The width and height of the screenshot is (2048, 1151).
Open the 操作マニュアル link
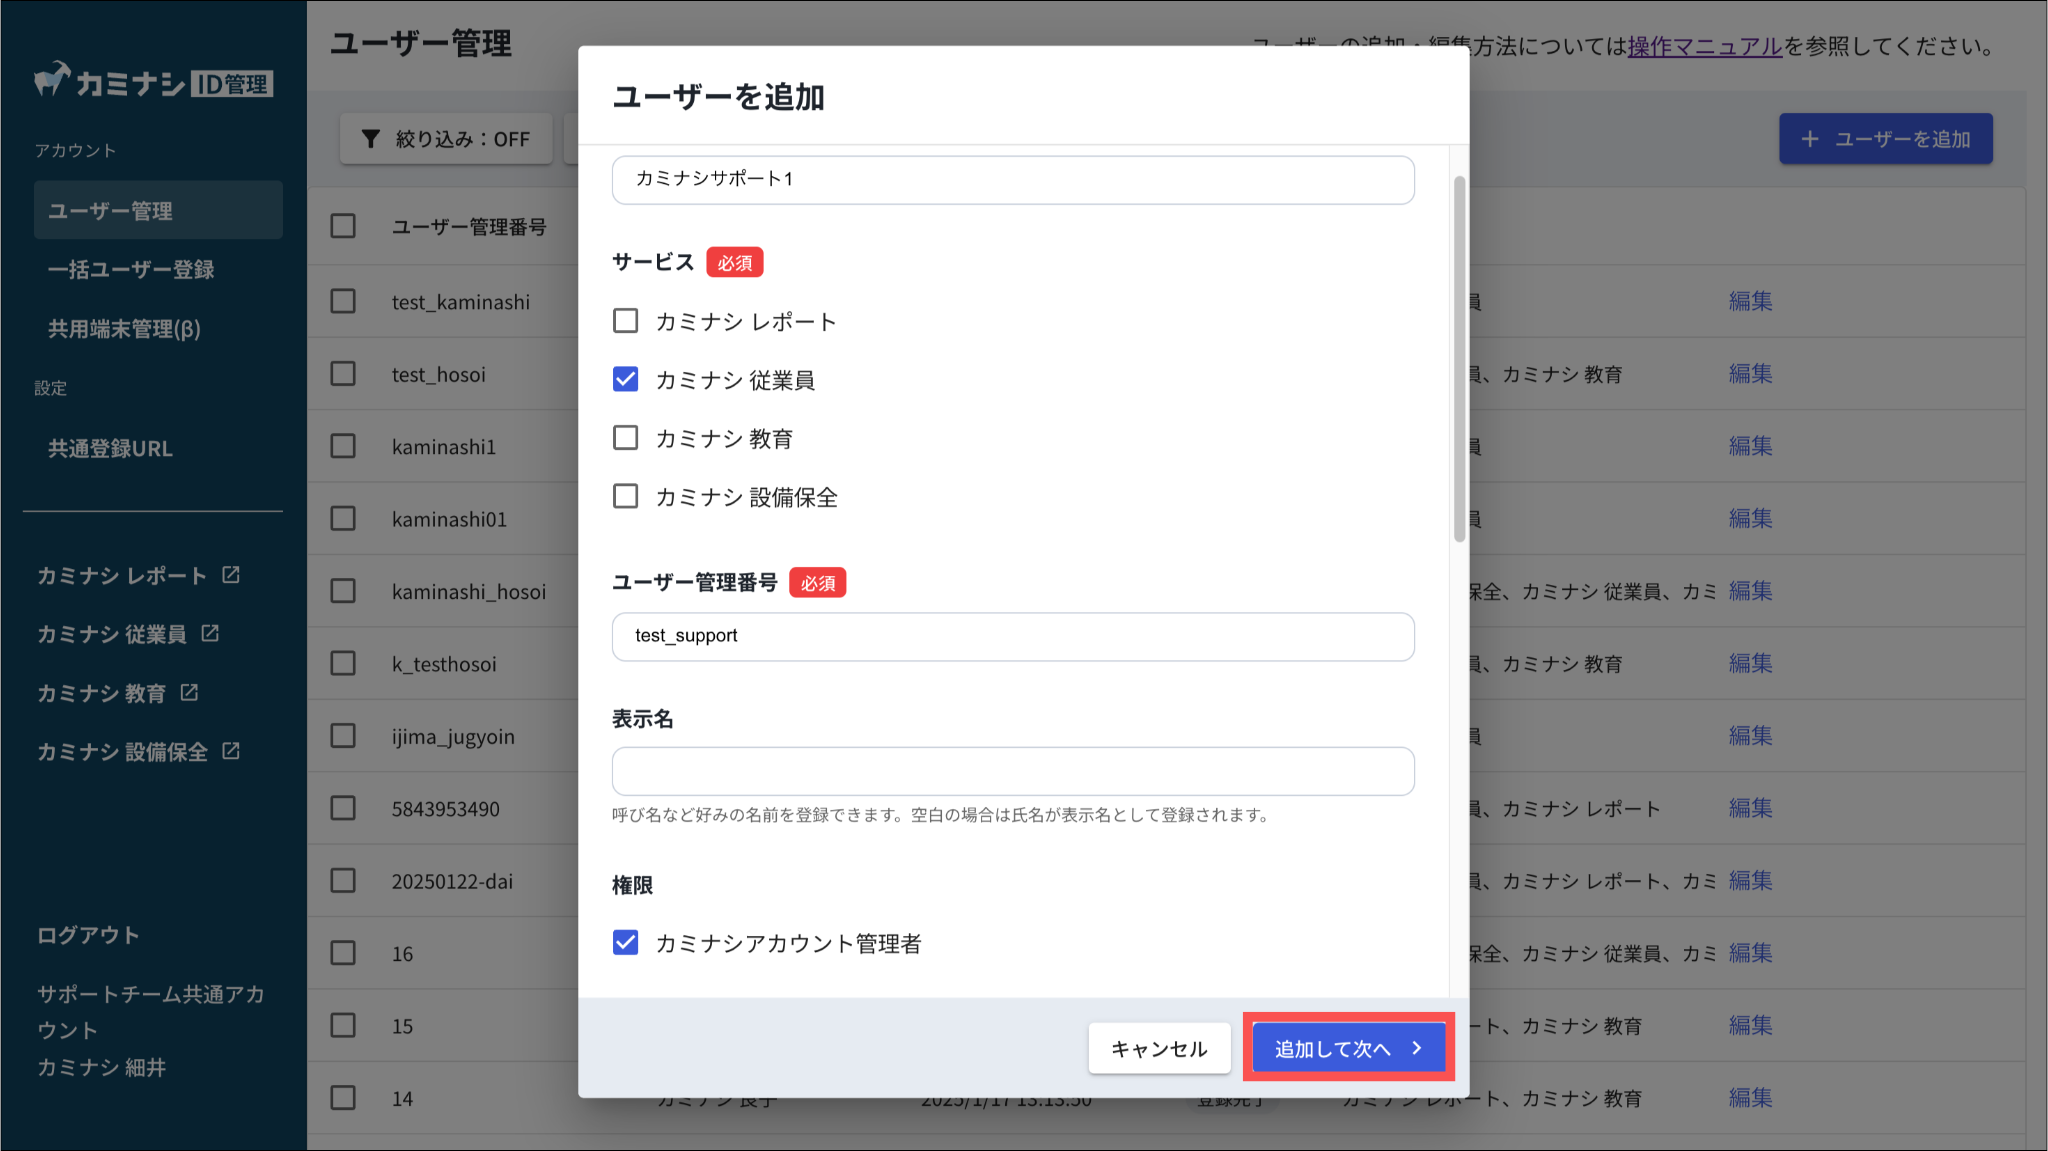1705,46
